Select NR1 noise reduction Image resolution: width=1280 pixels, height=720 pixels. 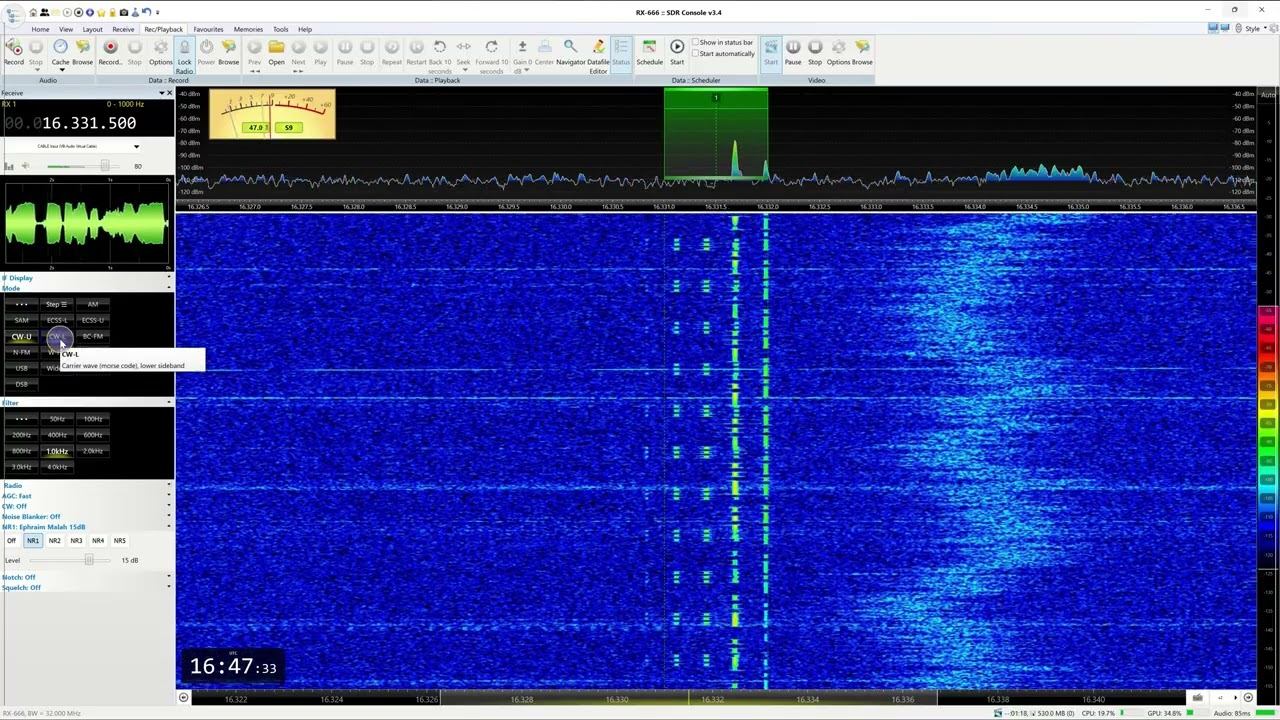click(33, 540)
